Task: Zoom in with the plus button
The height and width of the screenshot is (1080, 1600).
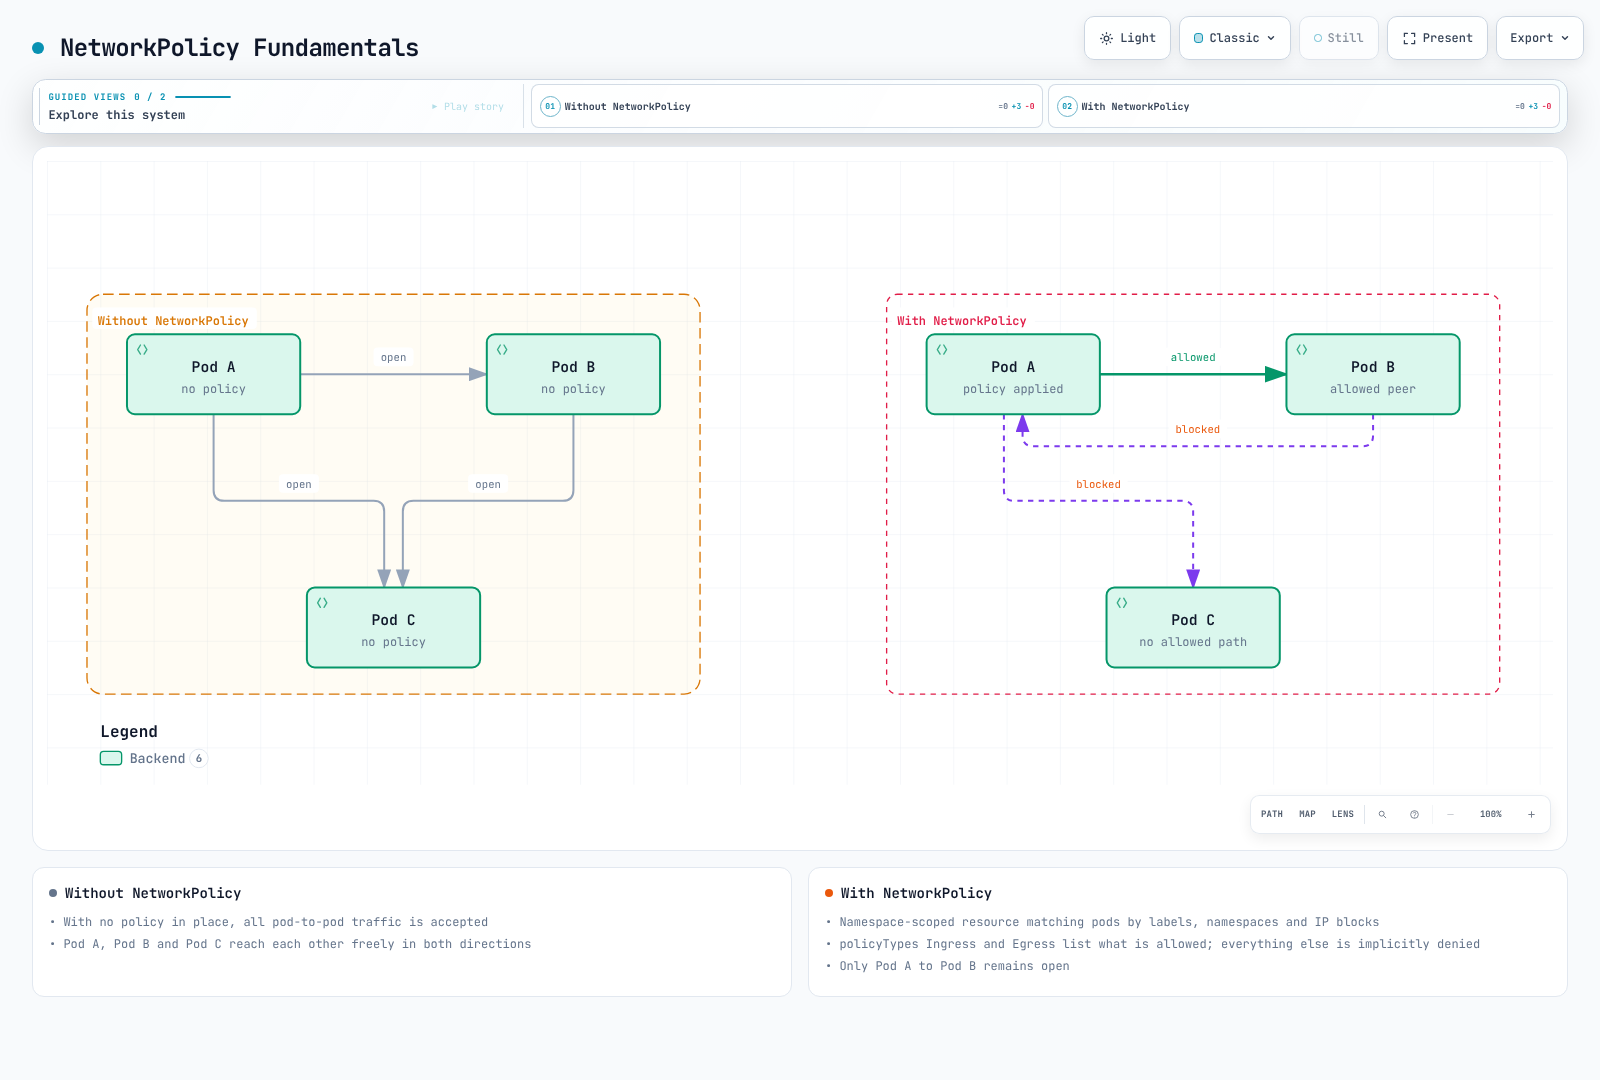Action: point(1531,814)
